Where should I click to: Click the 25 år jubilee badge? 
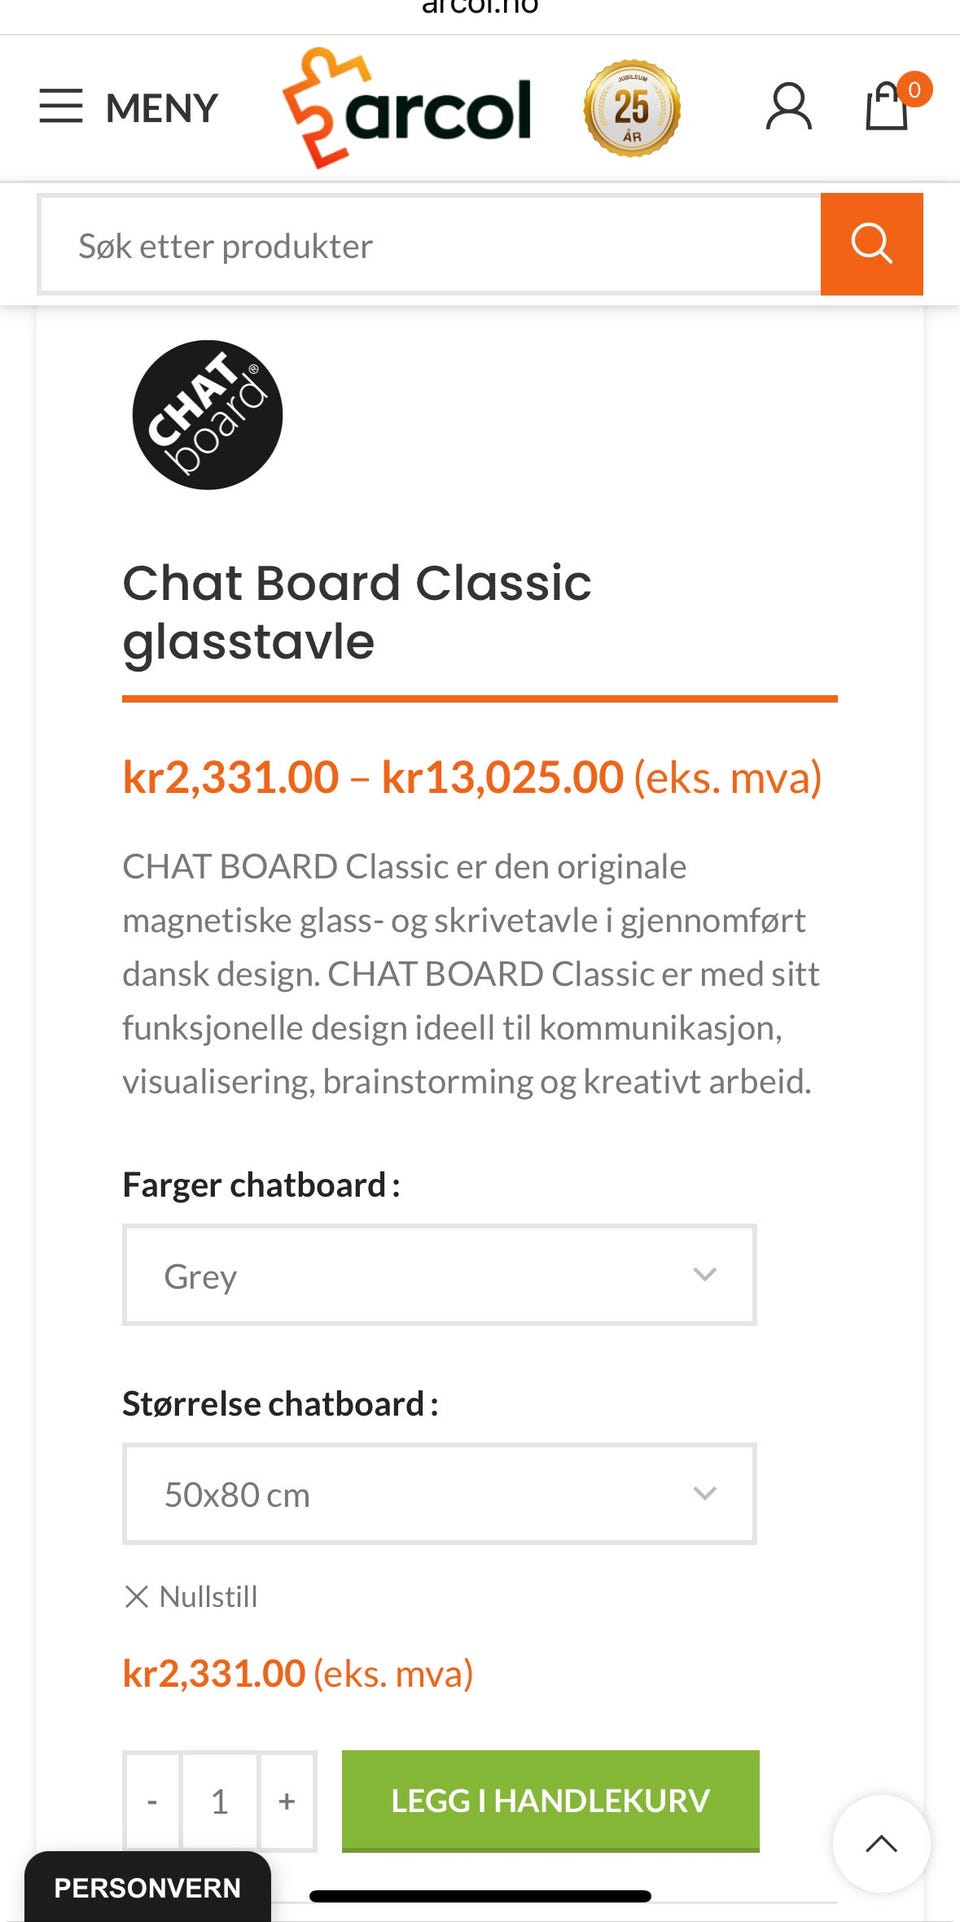tap(632, 108)
